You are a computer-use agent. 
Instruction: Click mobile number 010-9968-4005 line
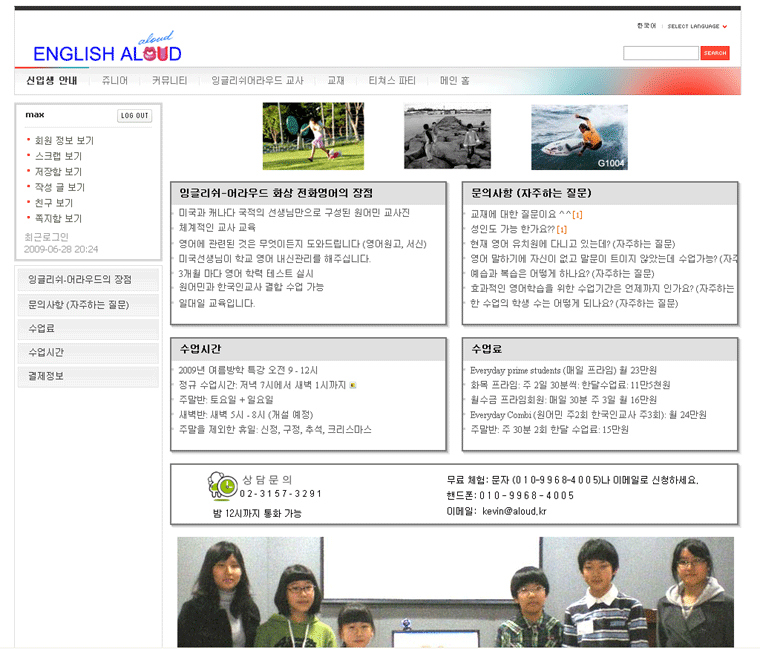click(510, 496)
